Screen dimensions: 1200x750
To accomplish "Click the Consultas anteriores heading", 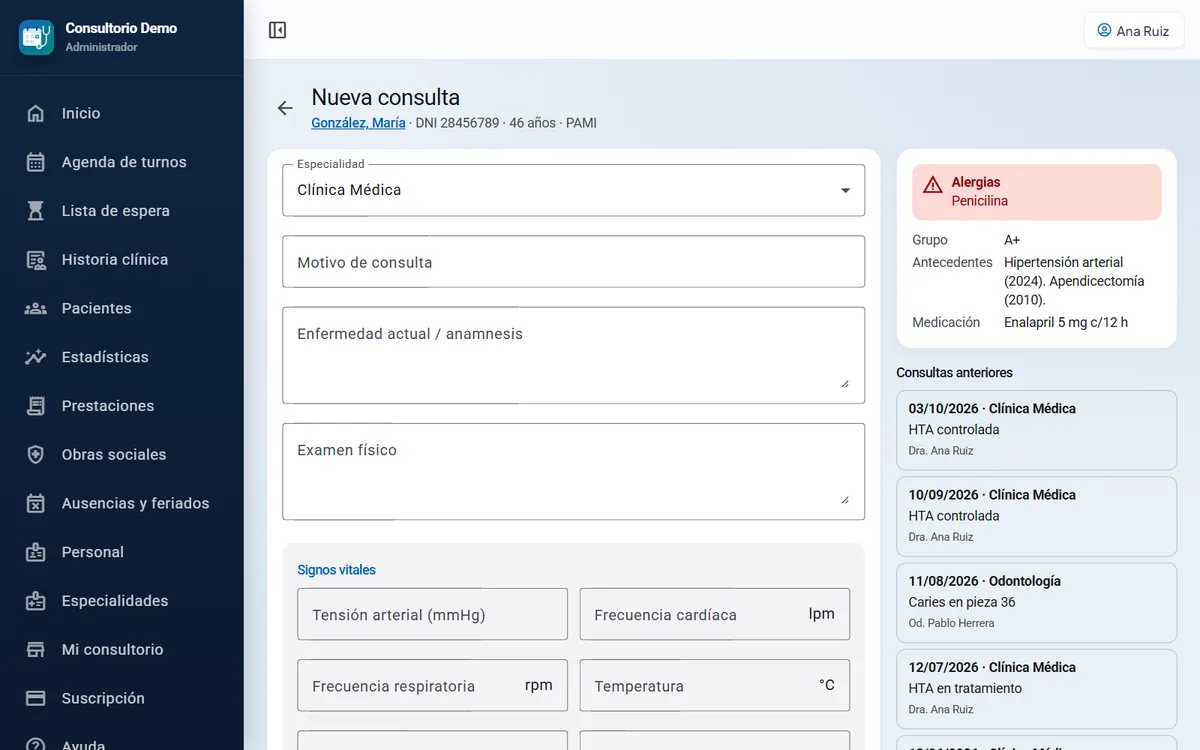I will 954,372.
